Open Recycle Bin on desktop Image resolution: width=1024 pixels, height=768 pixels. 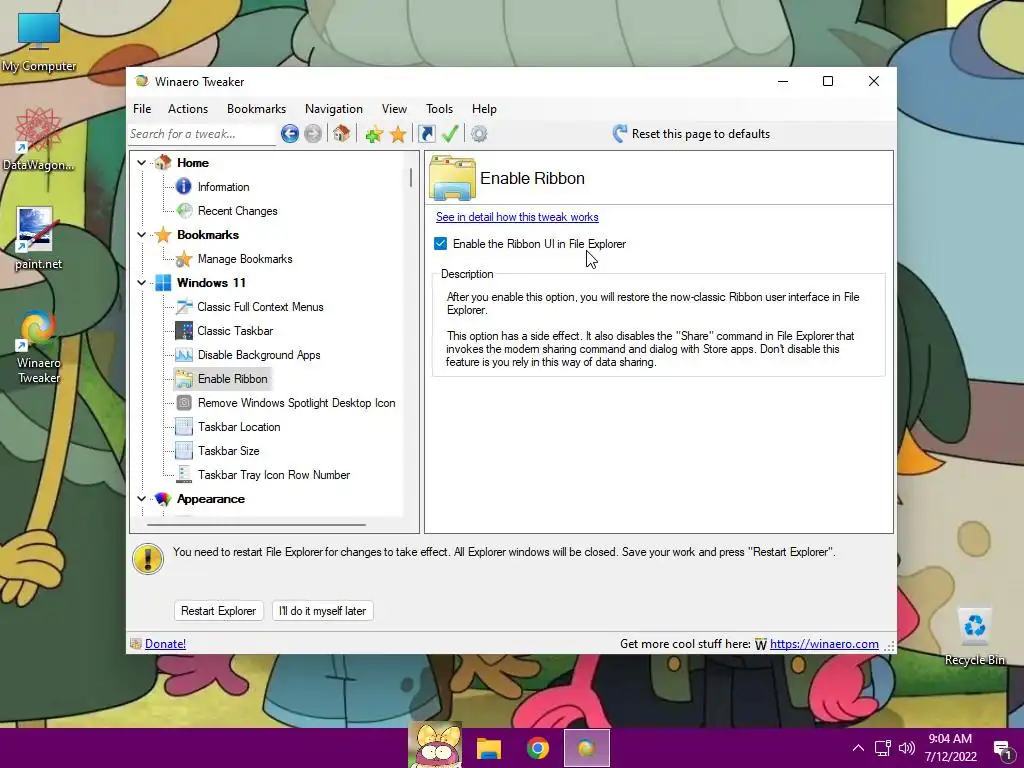pyautogui.click(x=974, y=637)
